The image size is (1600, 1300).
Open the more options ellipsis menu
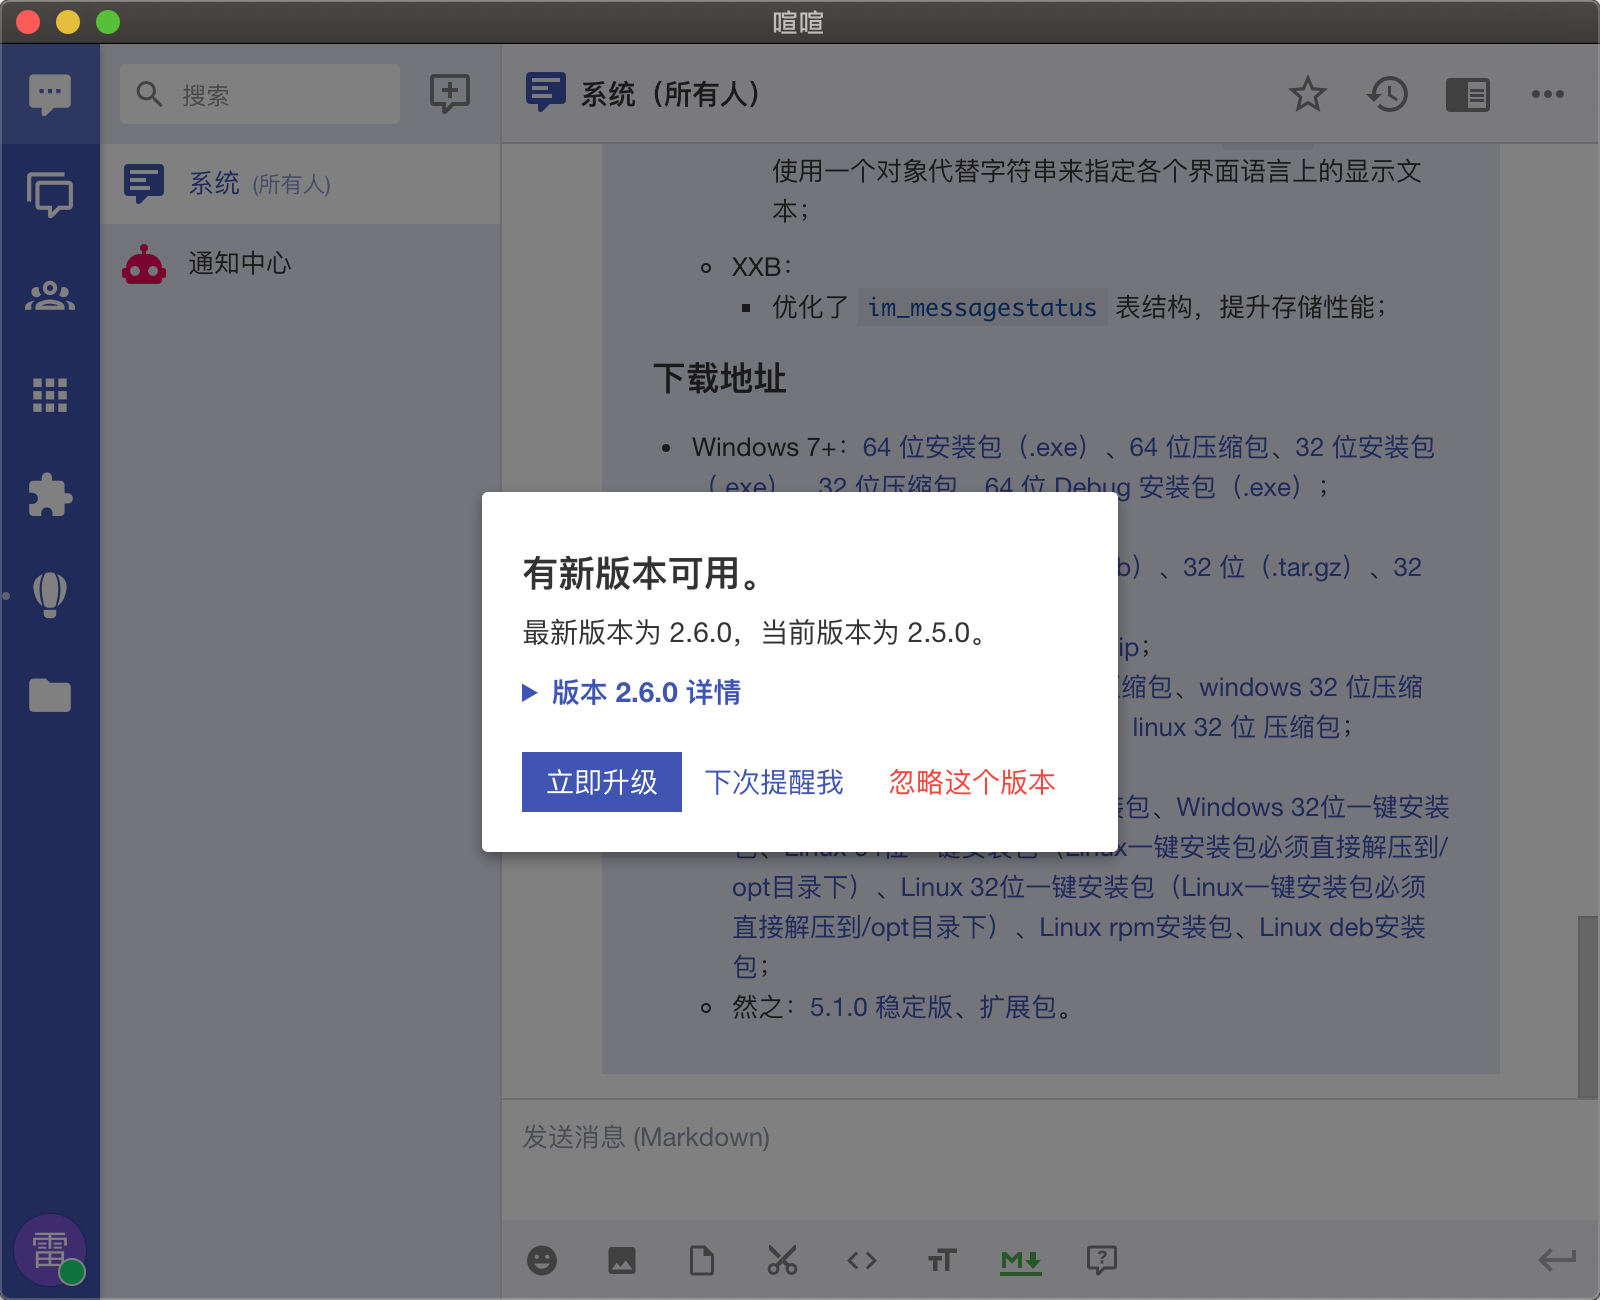1547,95
